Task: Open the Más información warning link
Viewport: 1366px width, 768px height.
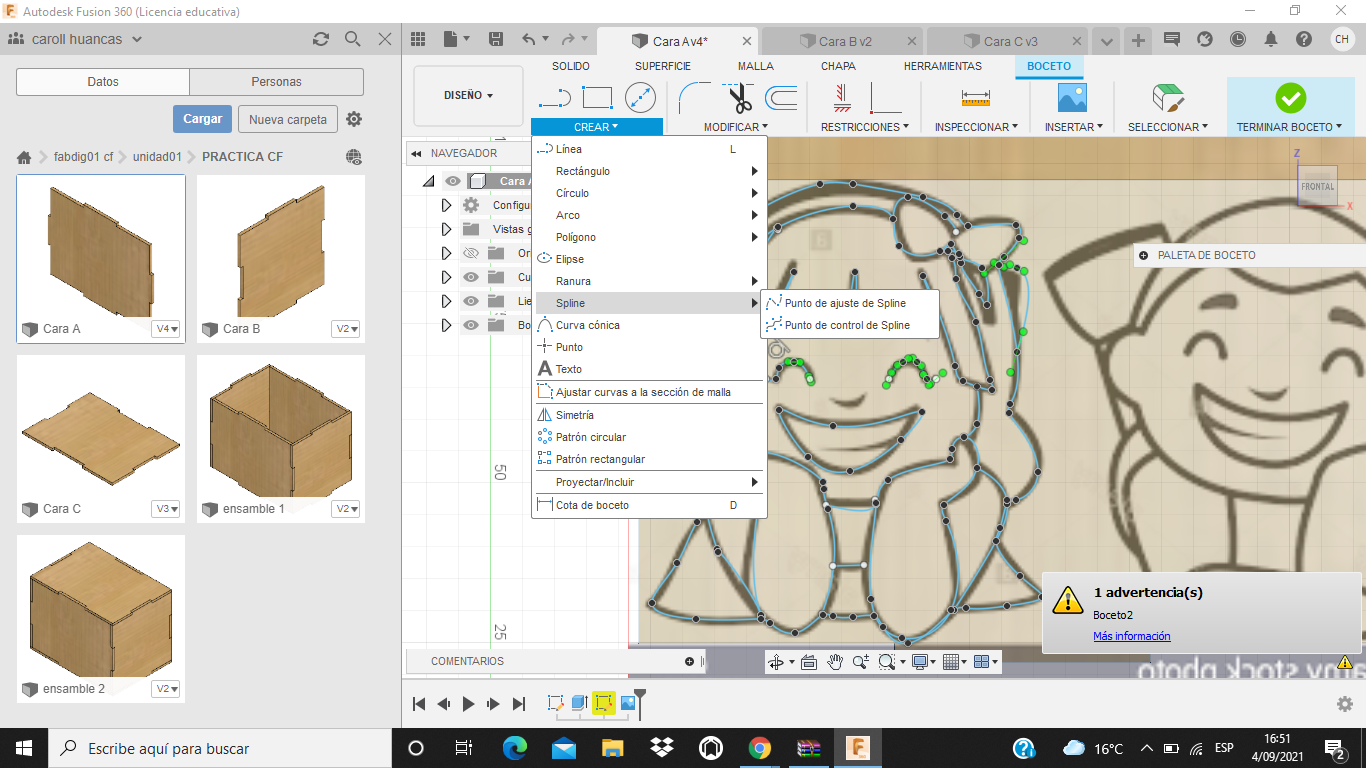Action: [x=1131, y=636]
